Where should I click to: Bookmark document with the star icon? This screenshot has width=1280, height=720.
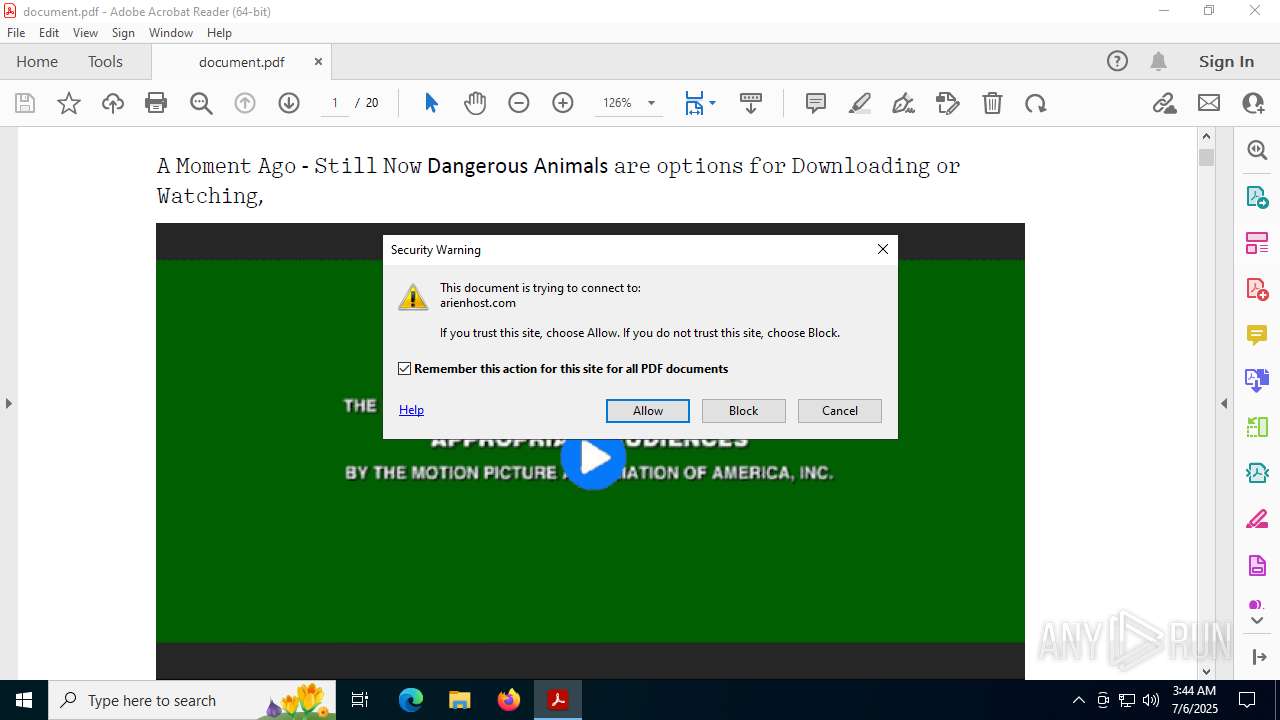click(x=69, y=103)
